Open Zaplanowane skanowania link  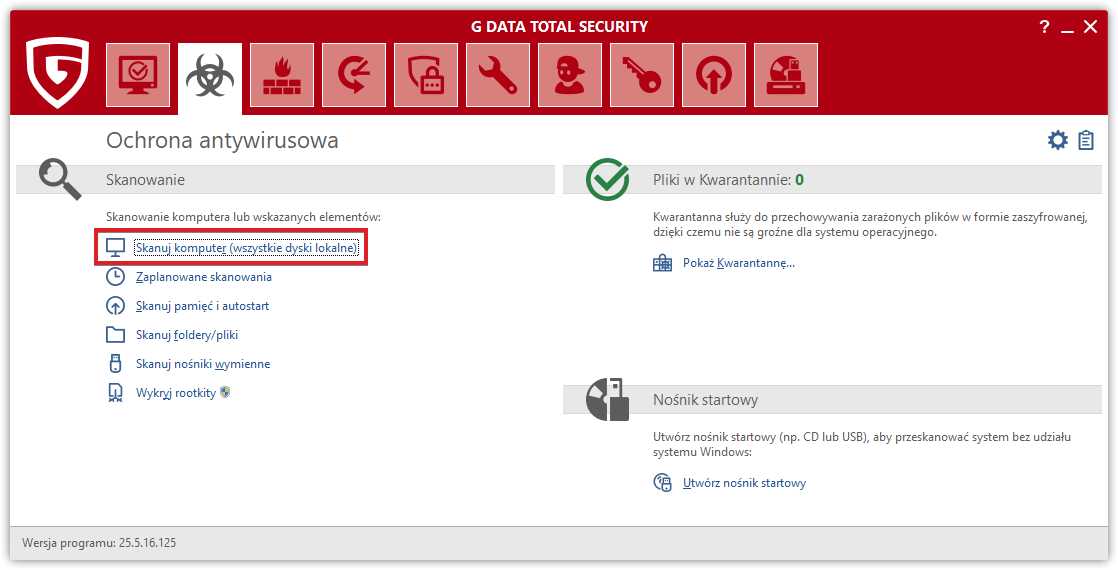click(x=204, y=277)
